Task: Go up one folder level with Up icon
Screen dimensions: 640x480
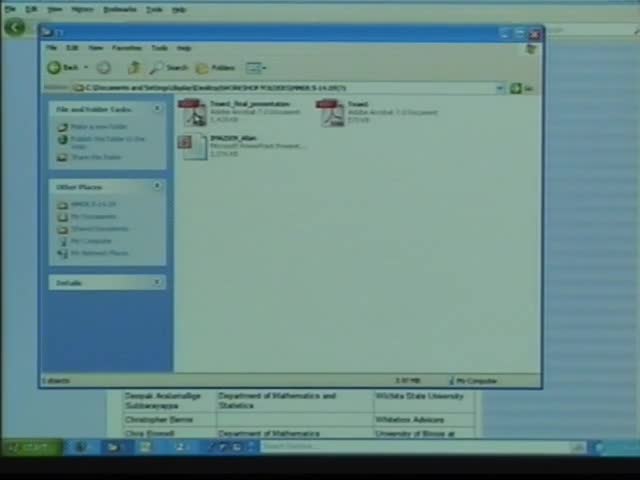Action: (x=134, y=67)
